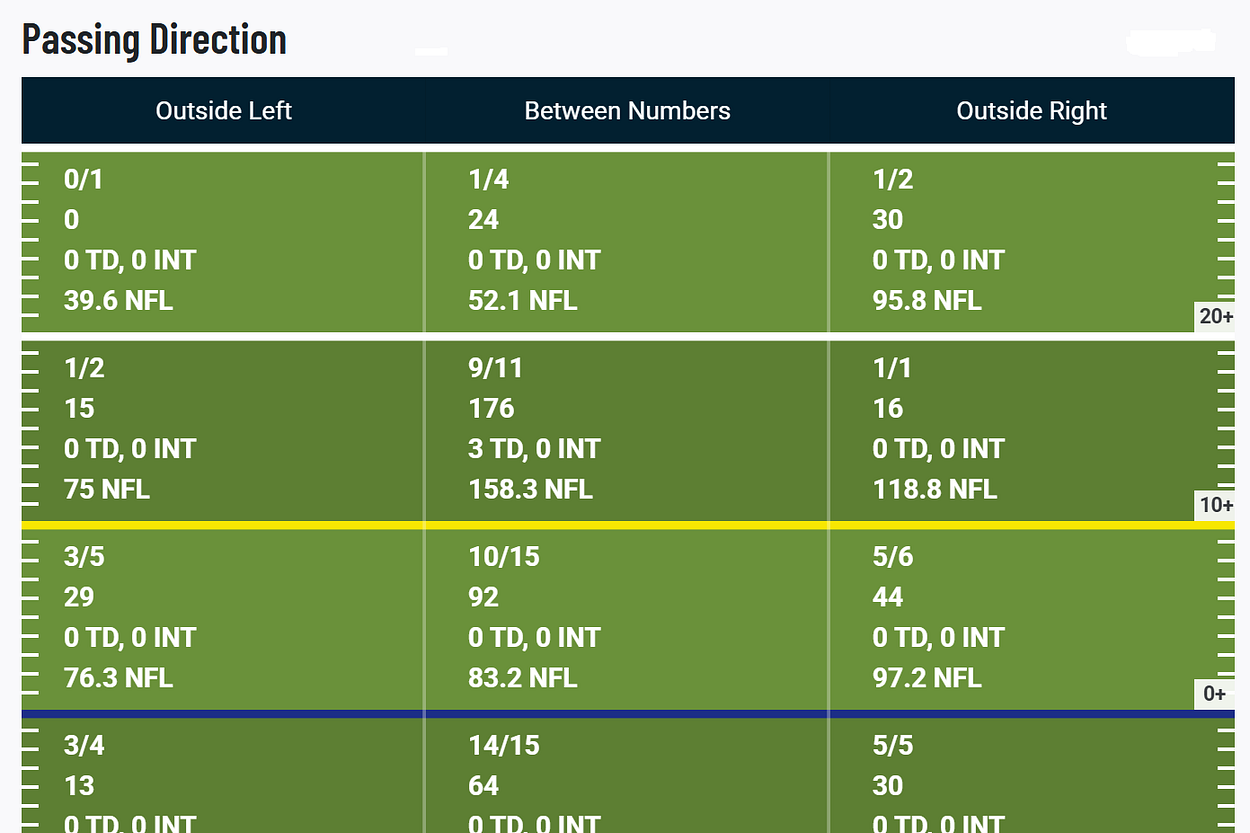This screenshot has width=1250, height=833.
Task: Click the Outside Right column header
Action: coord(1031,111)
